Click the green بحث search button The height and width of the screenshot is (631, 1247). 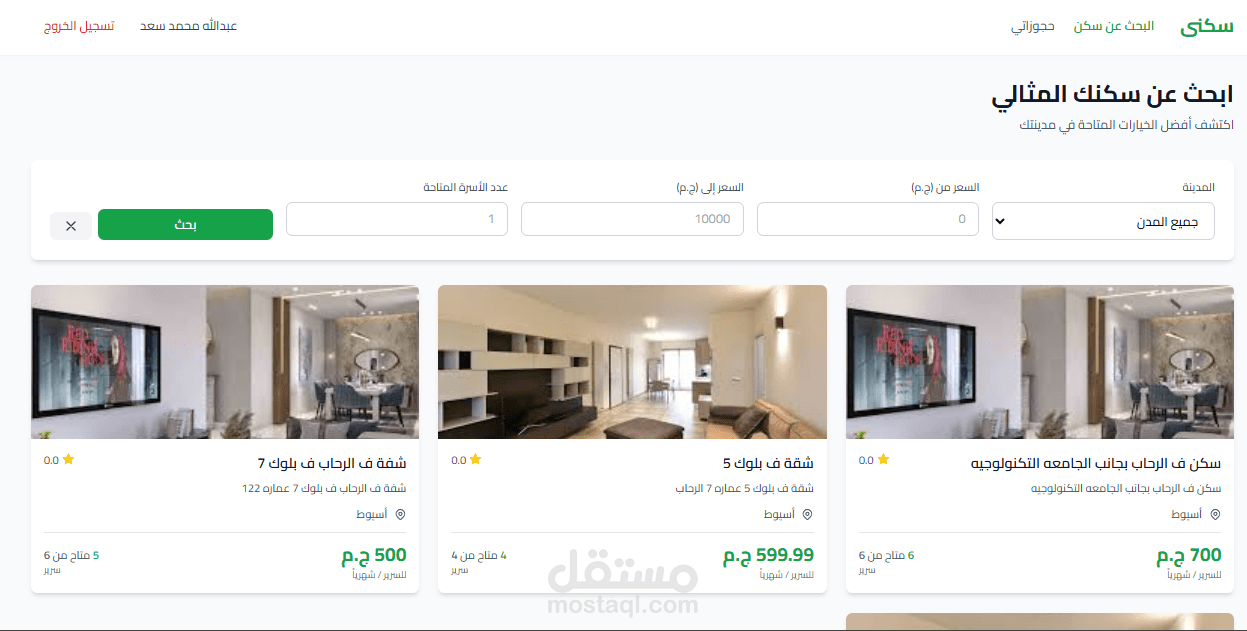[185, 225]
